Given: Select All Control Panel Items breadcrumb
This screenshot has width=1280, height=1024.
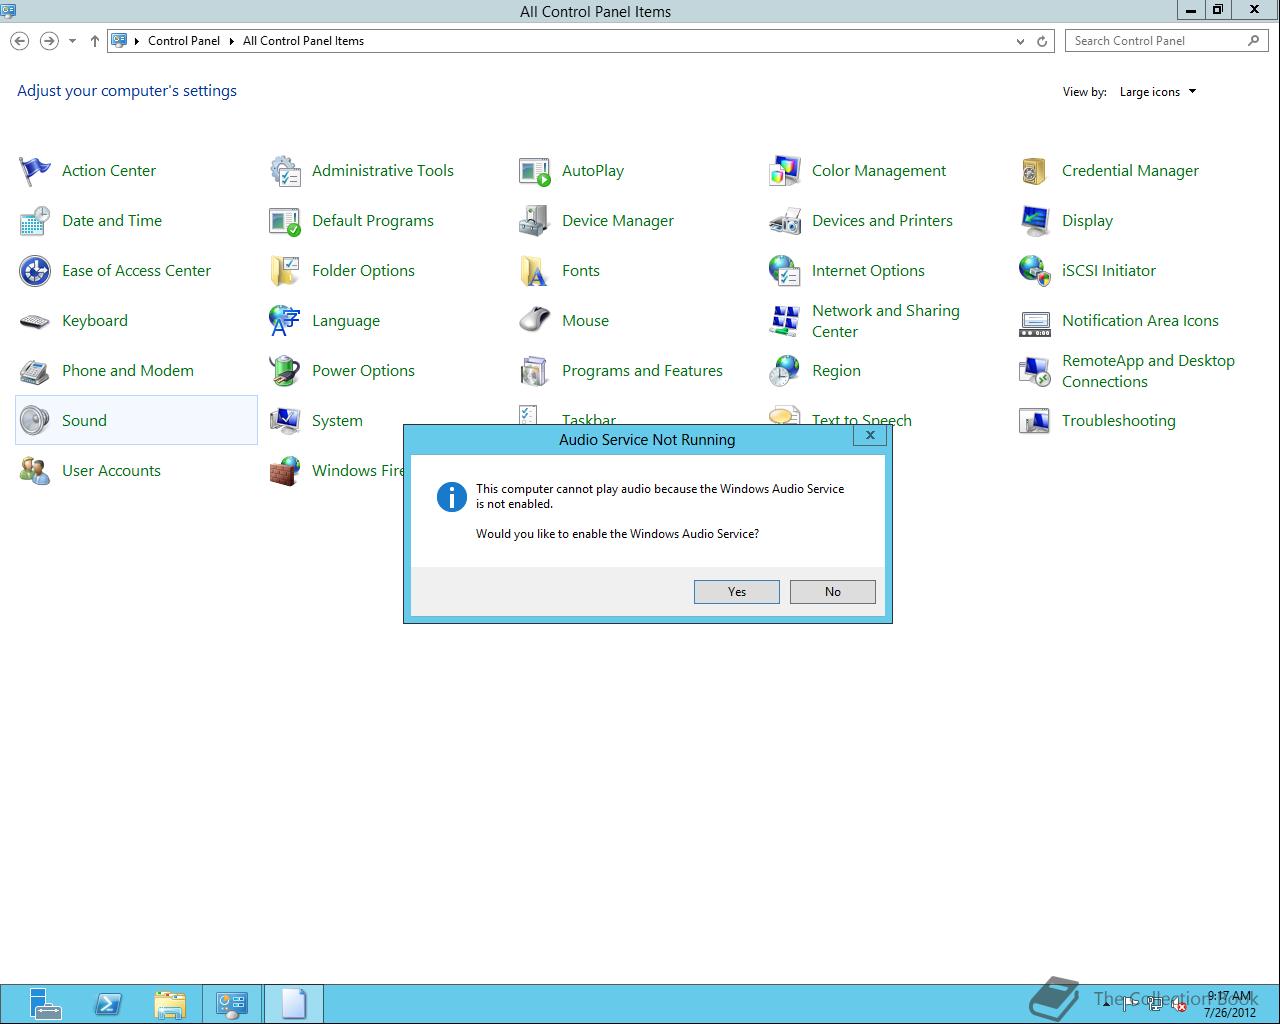Looking at the screenshot, I should 303,41.
